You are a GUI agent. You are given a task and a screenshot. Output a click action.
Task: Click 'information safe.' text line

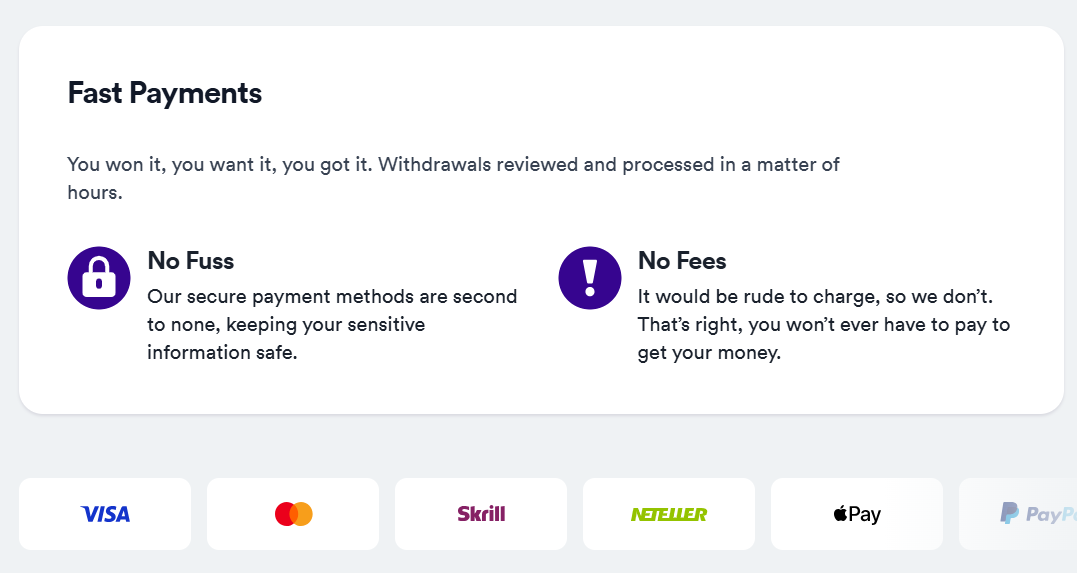tap(223, 352)
